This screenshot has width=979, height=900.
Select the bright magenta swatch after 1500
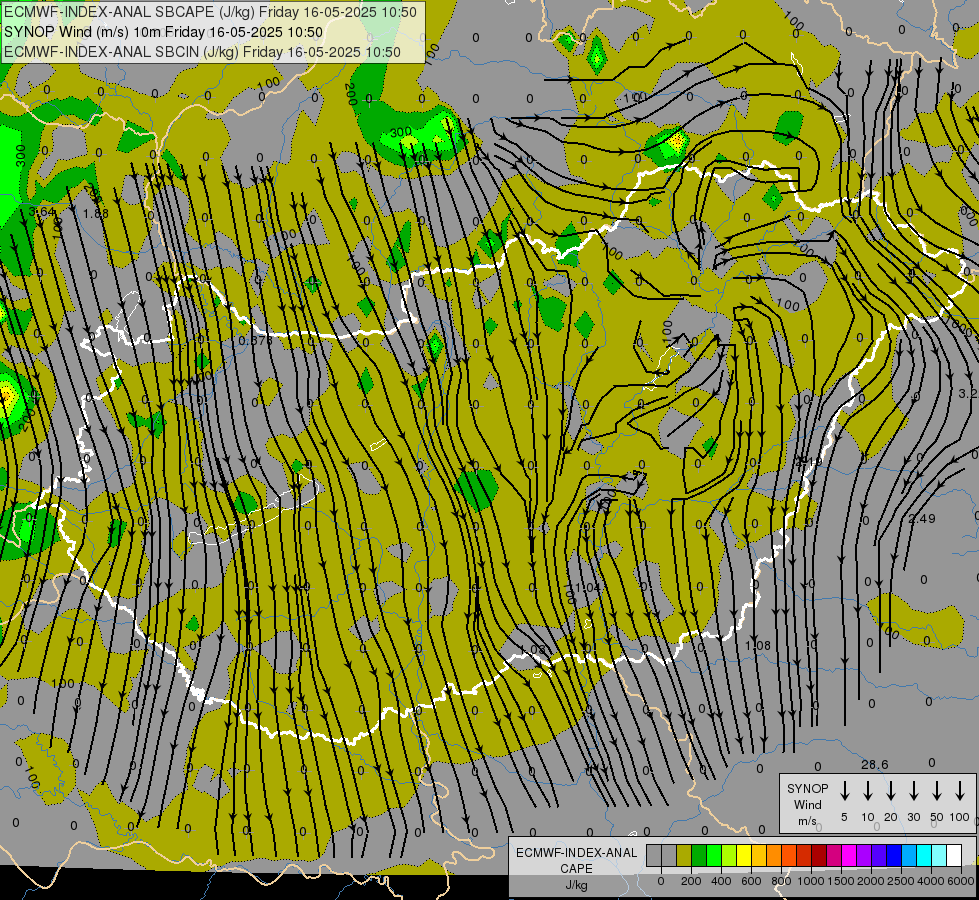tap(849, 855)
